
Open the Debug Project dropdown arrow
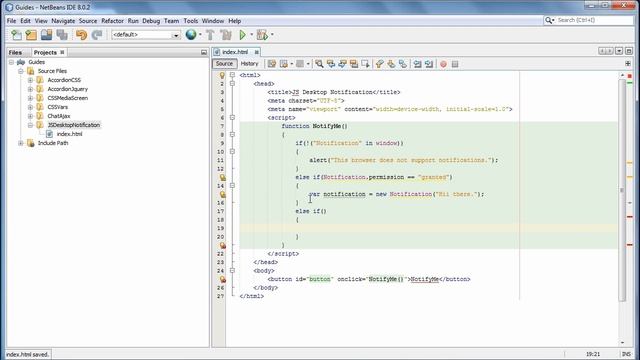[272, 35]
